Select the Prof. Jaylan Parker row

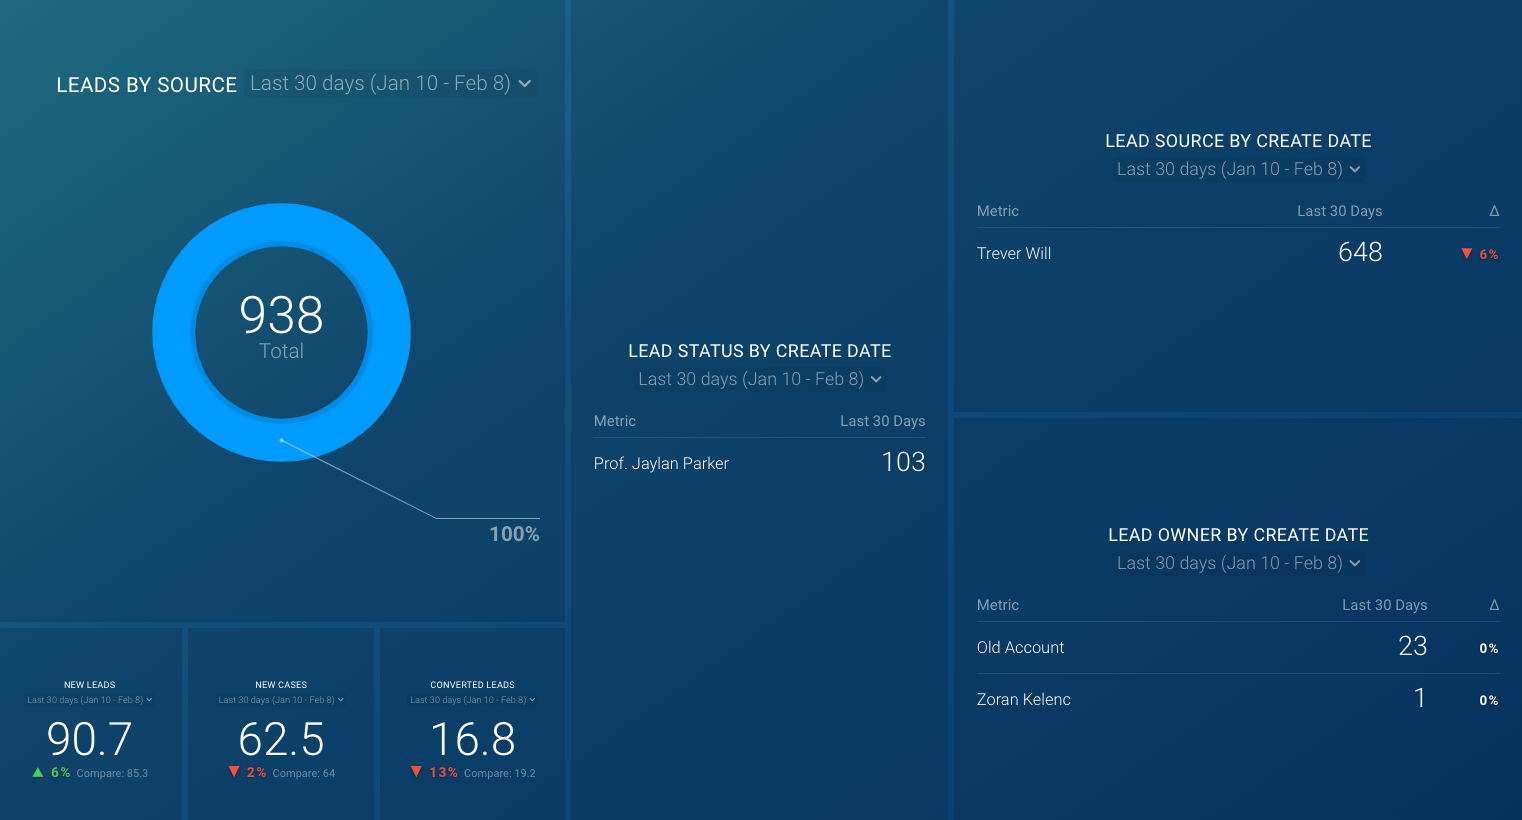[x=760, y=463]
